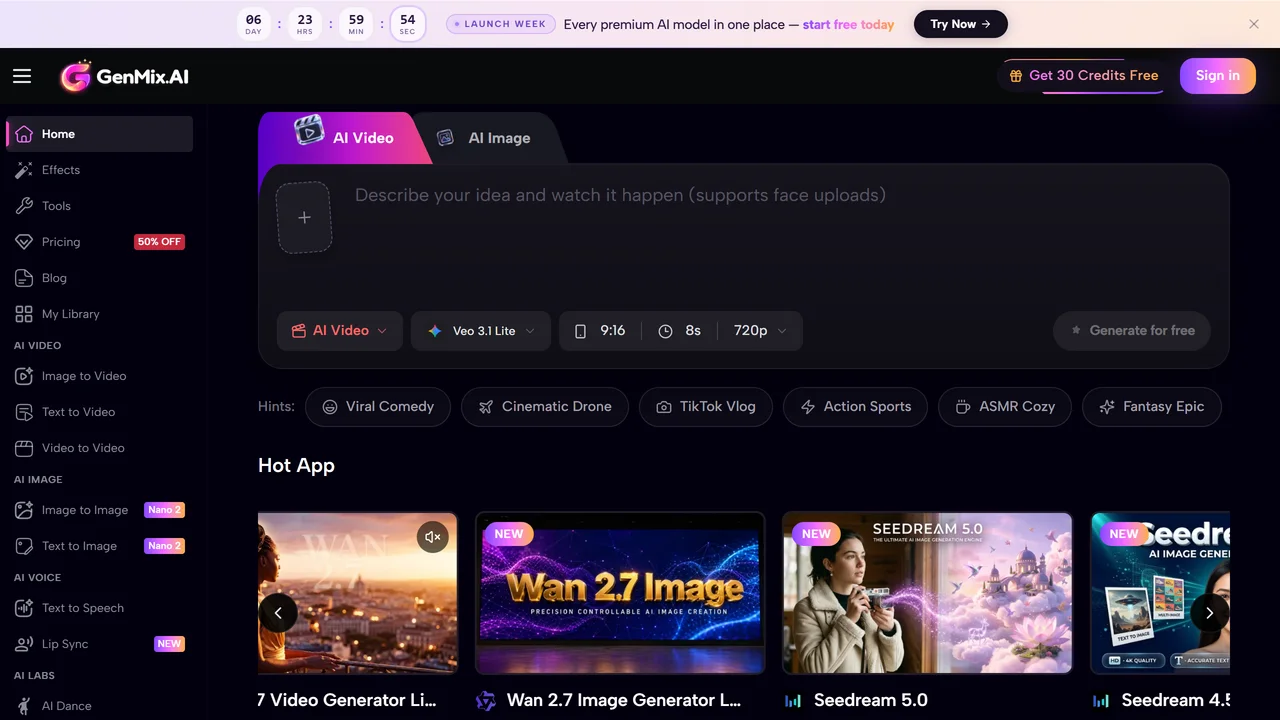Click the AI Dance icon
The width and height of the screenshot is (1280, 720).
pyautogui.click(x=24, y=706)
